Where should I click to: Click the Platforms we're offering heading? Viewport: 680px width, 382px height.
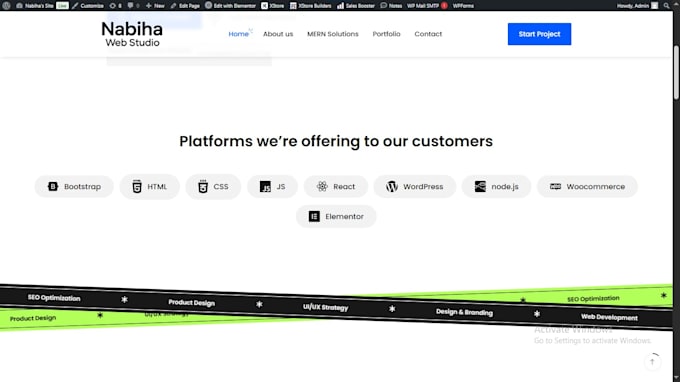click(x=336, y=141)
